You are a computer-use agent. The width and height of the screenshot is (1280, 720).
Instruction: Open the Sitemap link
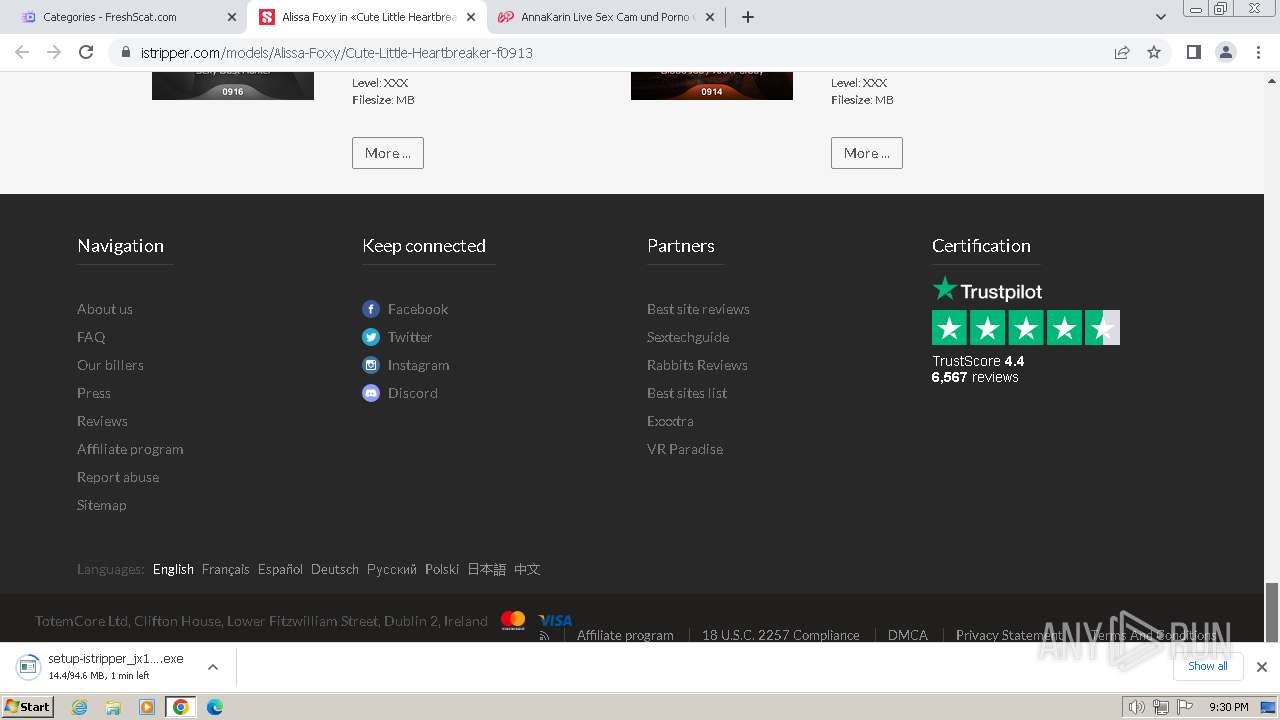pyautogui.click(x=102, y=505)
